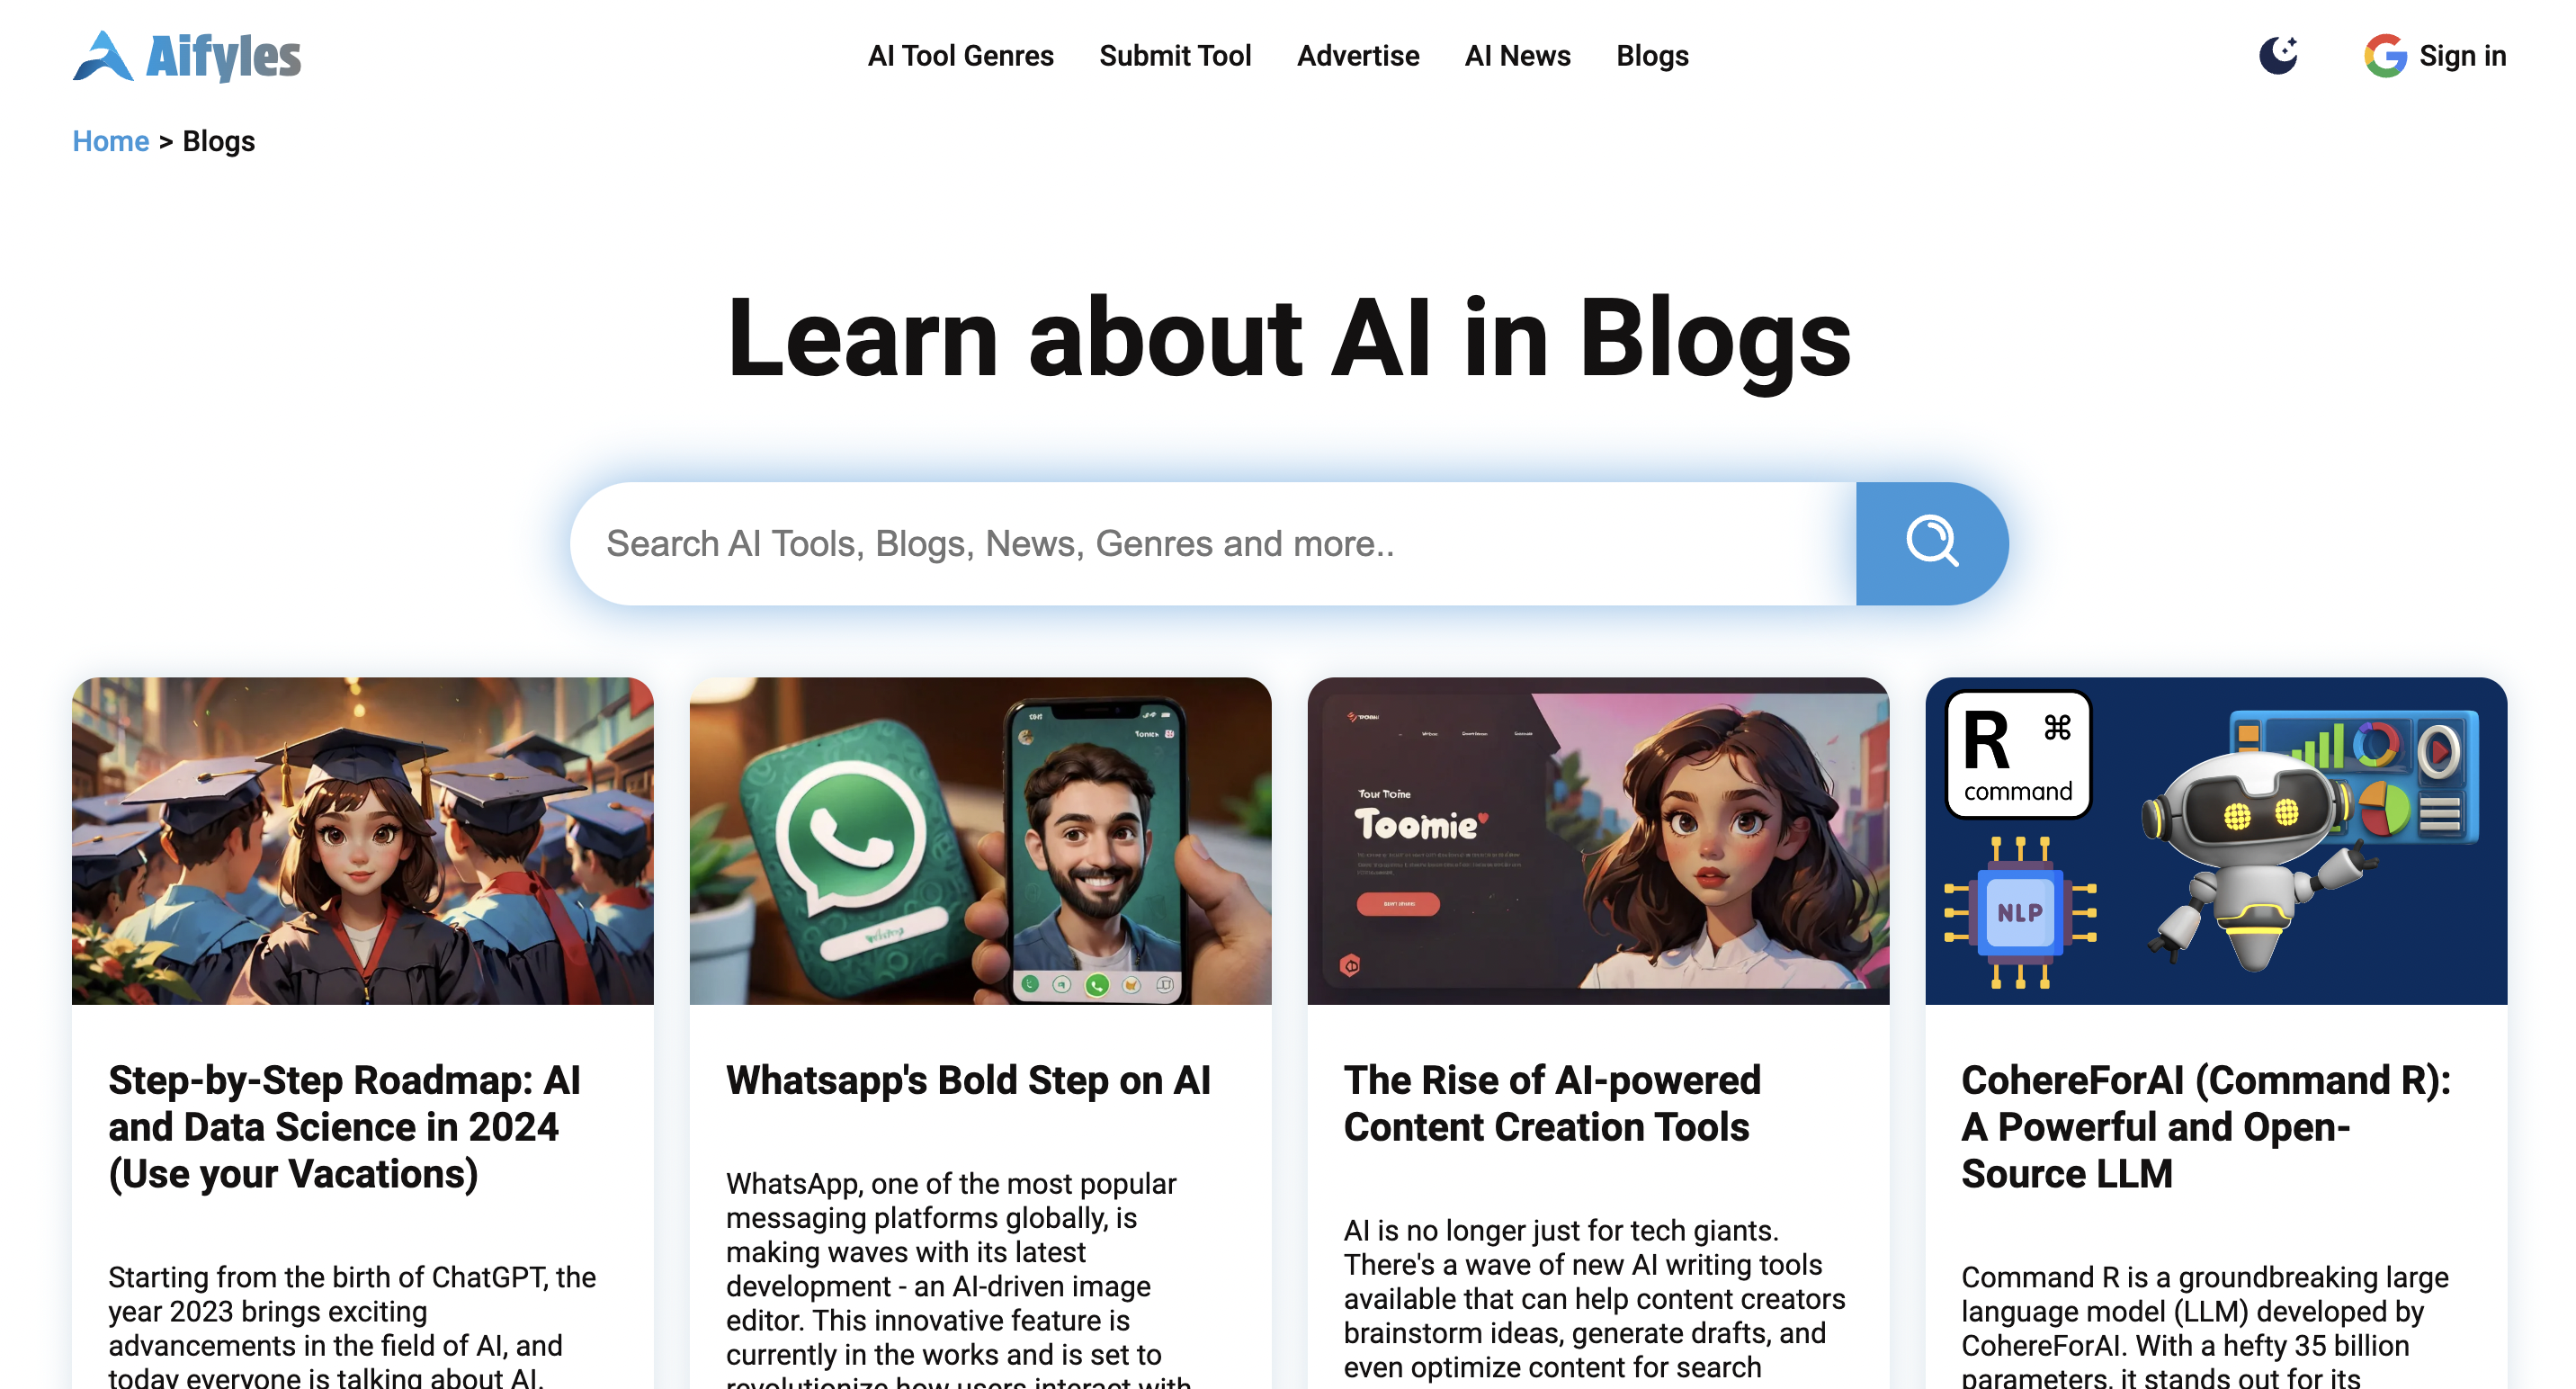Click the Aifyles logo in the header

pyautogui.click(x=187, y=56)
